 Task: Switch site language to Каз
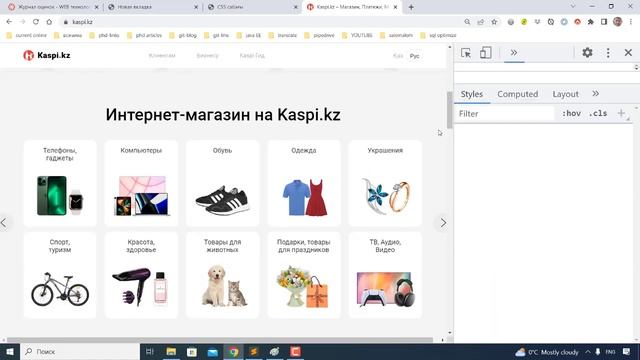(398, 56)
